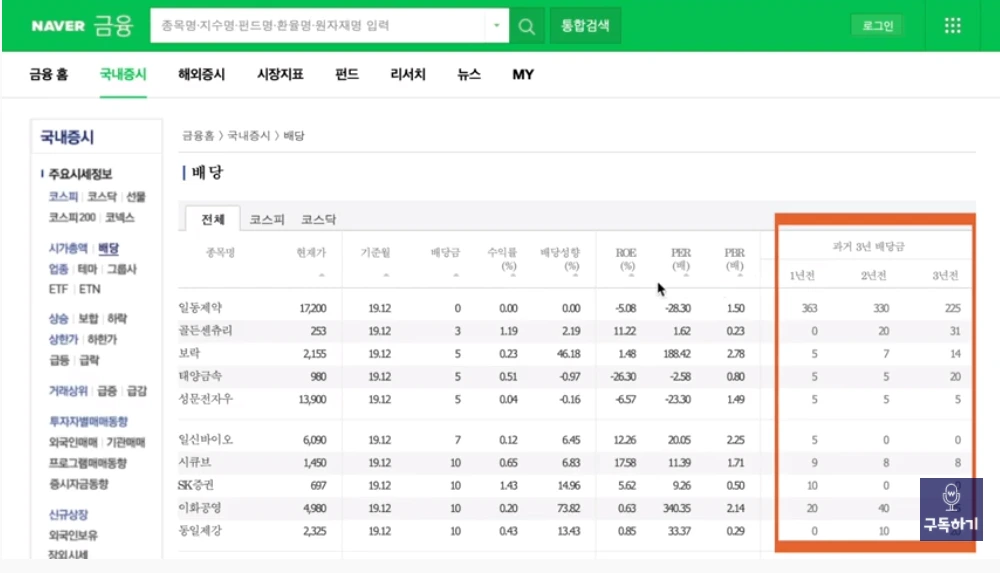Open the 리서치 menu
The image size is (1000, 573).
pyautogui.click(x=408, y=75)
